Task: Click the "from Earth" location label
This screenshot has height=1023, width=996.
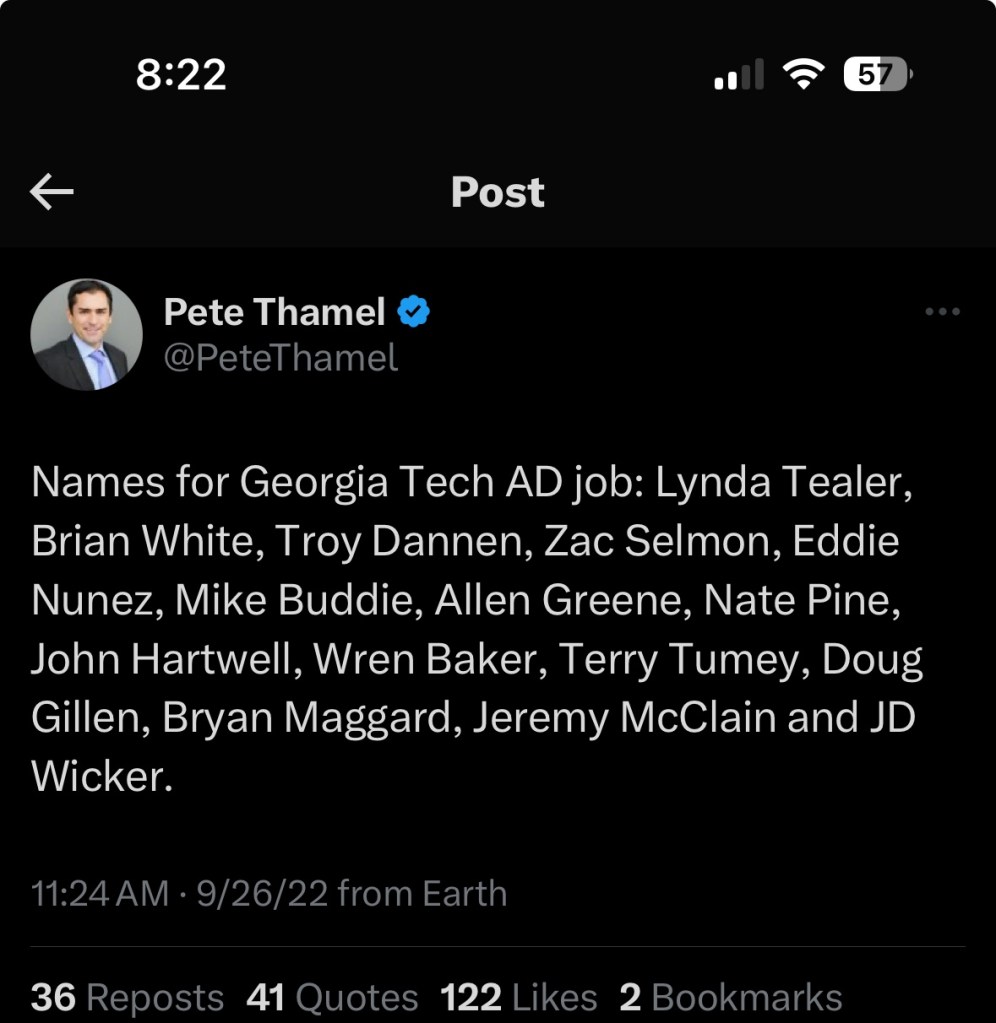Action: pyautogui.click(x=422, y=893)
